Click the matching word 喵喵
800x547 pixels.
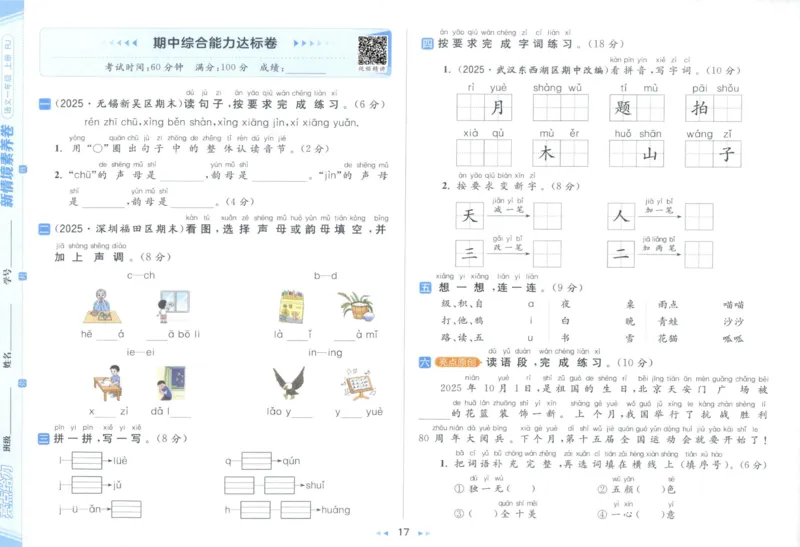click(733, 305)
